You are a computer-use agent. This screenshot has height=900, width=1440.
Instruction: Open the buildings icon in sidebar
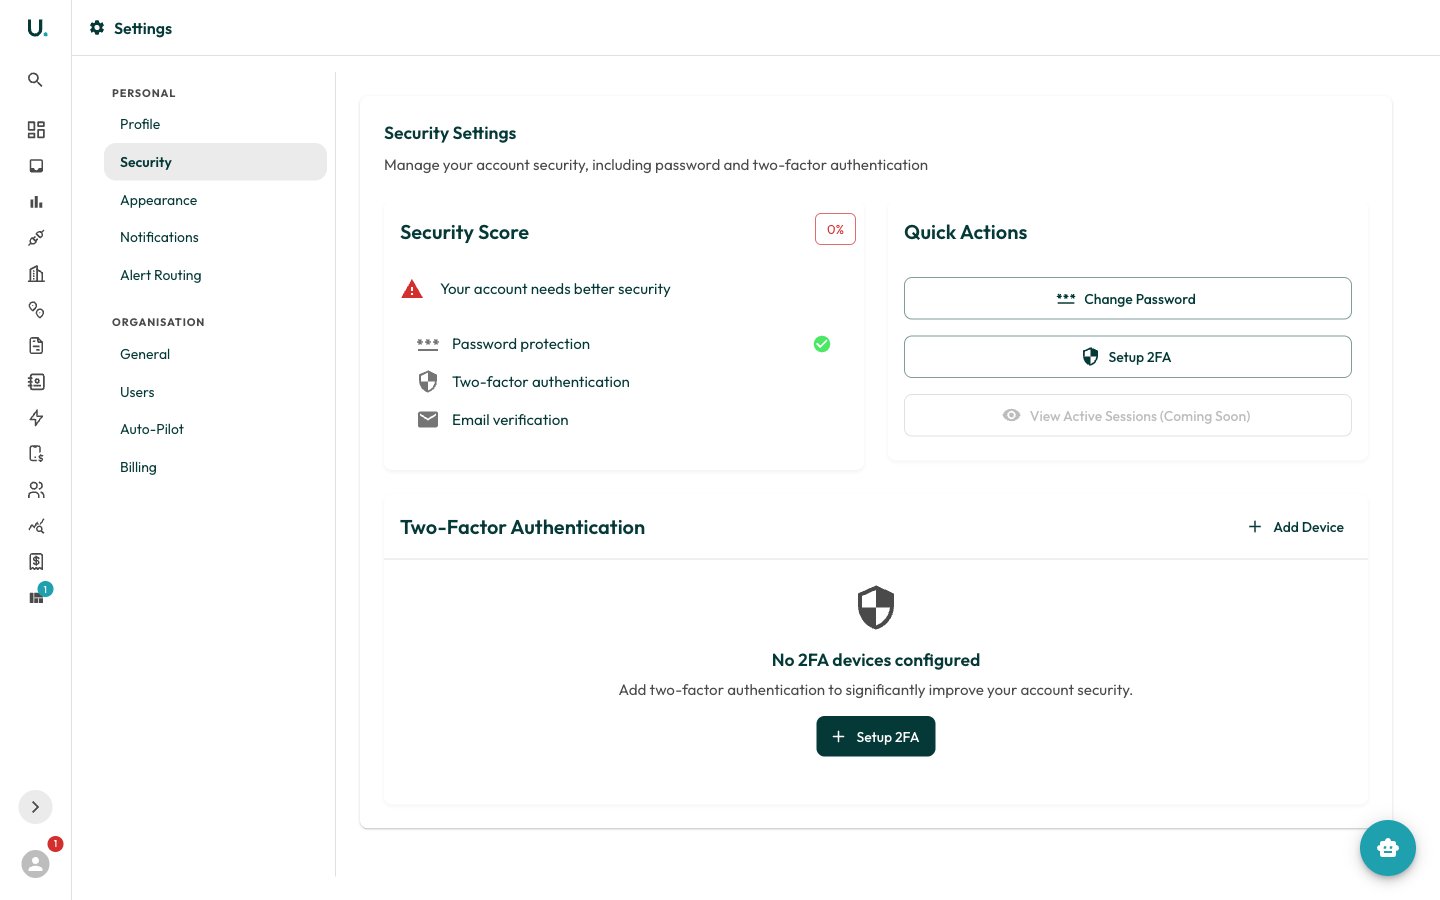click(36, 274)
